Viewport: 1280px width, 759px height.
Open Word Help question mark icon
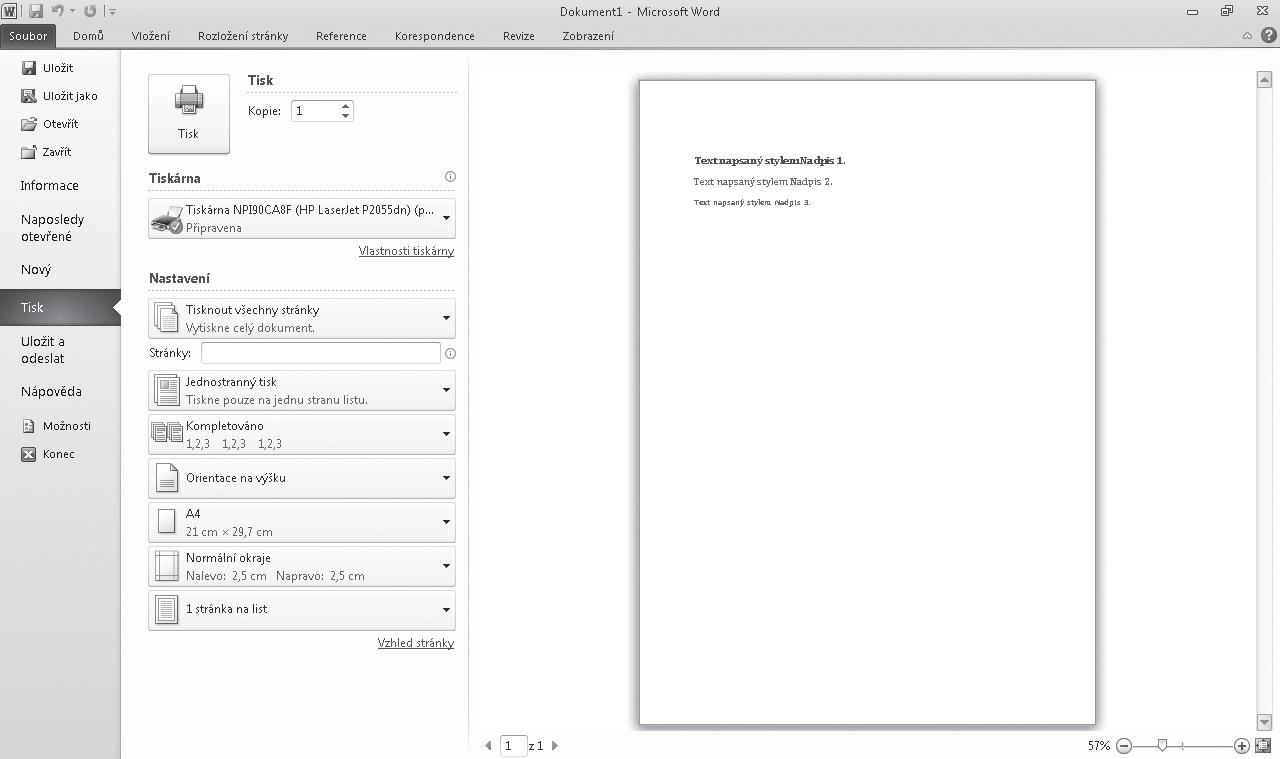point(1268,36)
